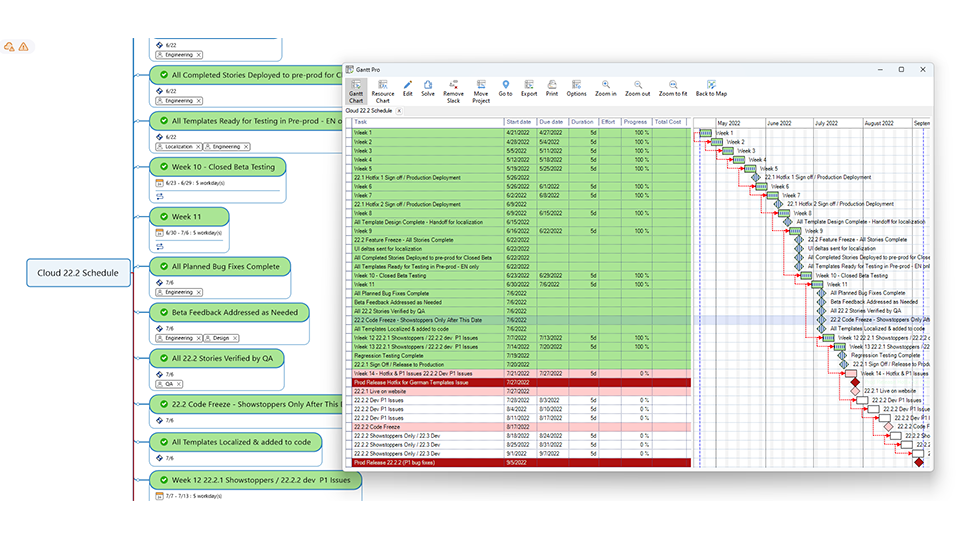
Task: Click the Edit pencil tool
Action: coord(408,88)
